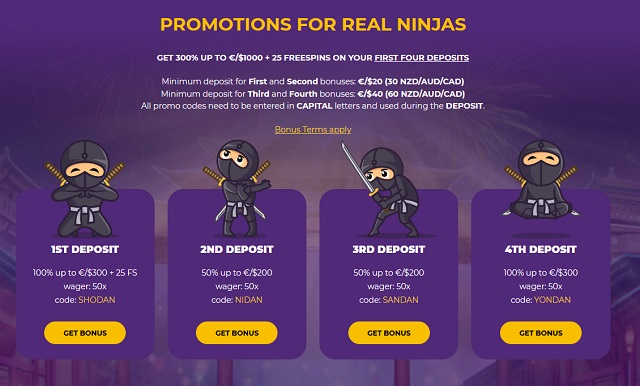Click the bowing ninja on the 1st Deposit card

(85, 189)
